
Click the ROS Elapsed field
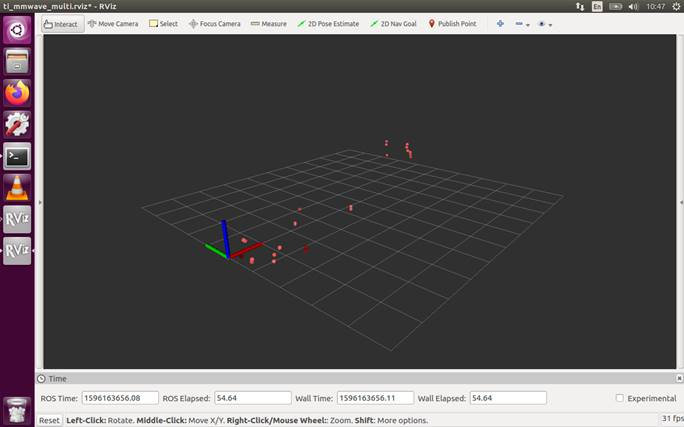click(253, 398)
